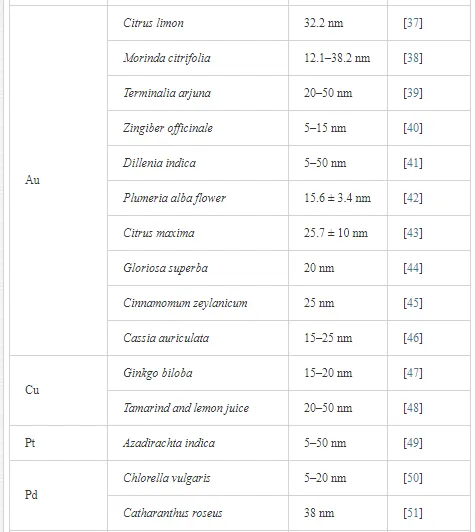Image resolution: width=475 pixels, height=532 pixels.
Task: Open citation 48 for Tamarind and lemon juice
Action: click(x=413, y=408)
